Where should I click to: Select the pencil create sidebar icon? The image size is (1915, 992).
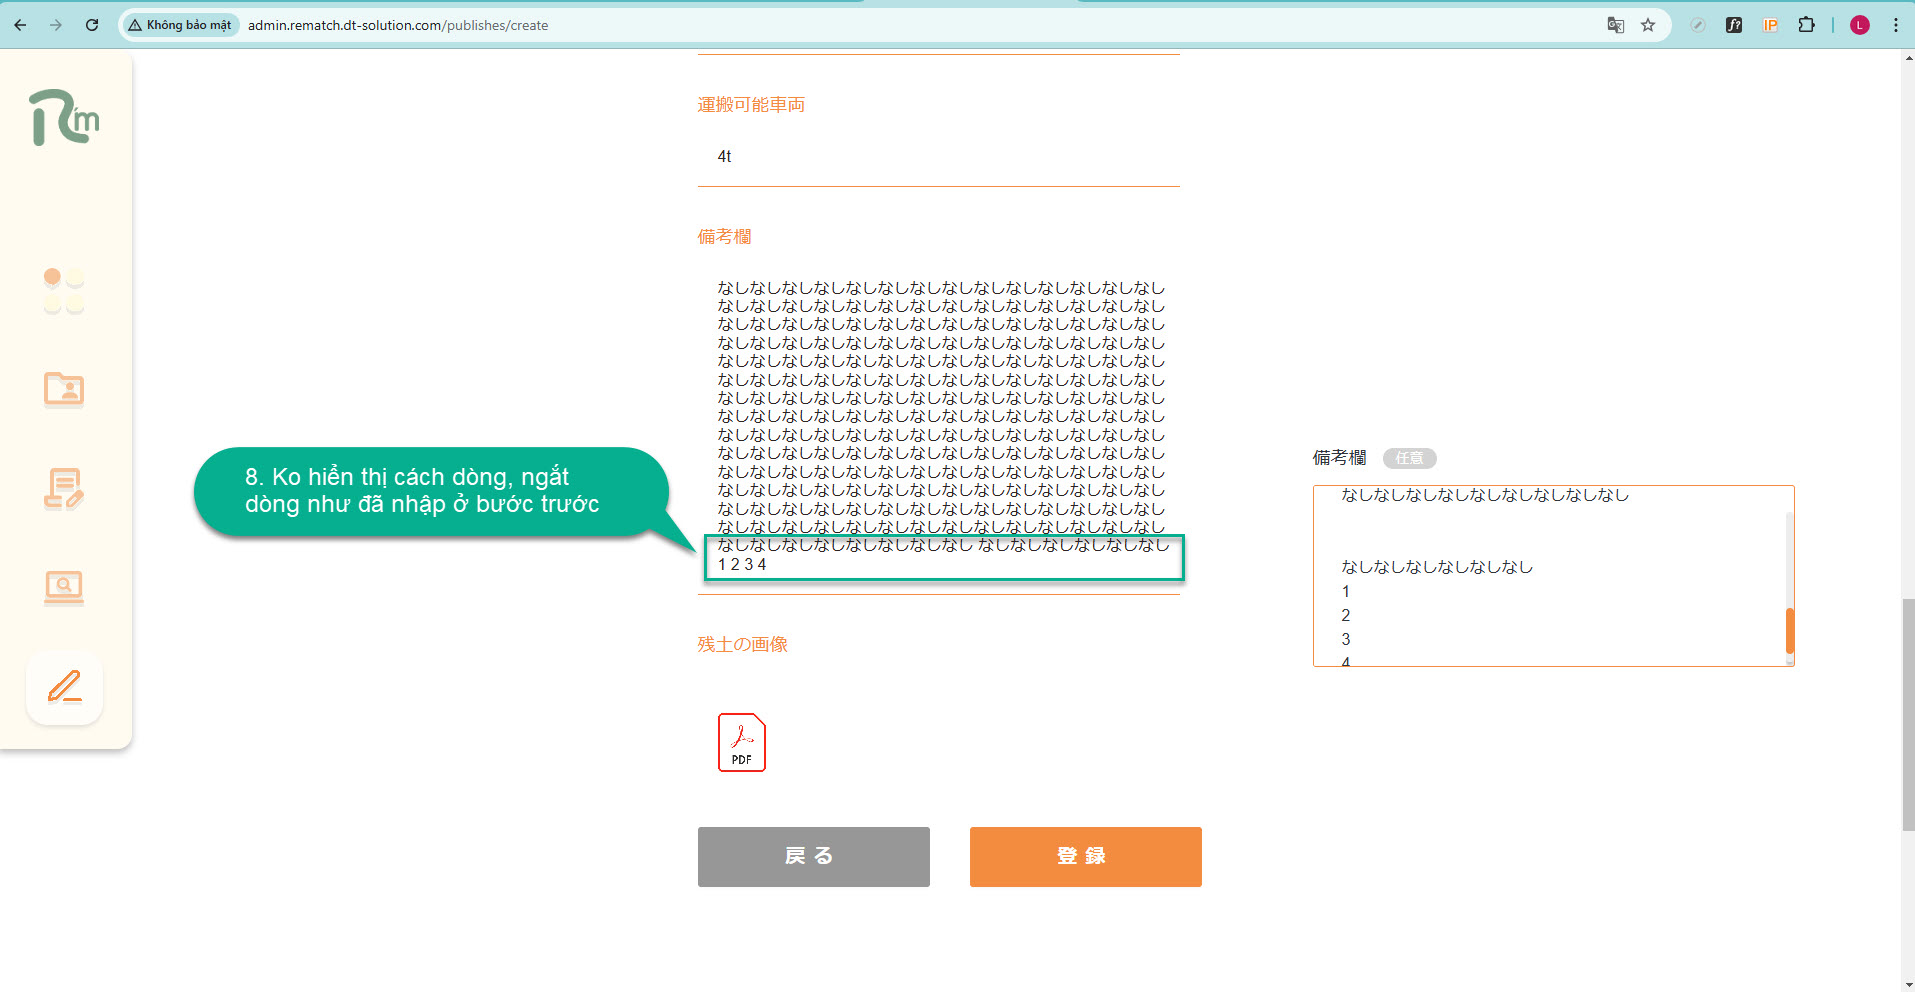(x=65, y=687)
